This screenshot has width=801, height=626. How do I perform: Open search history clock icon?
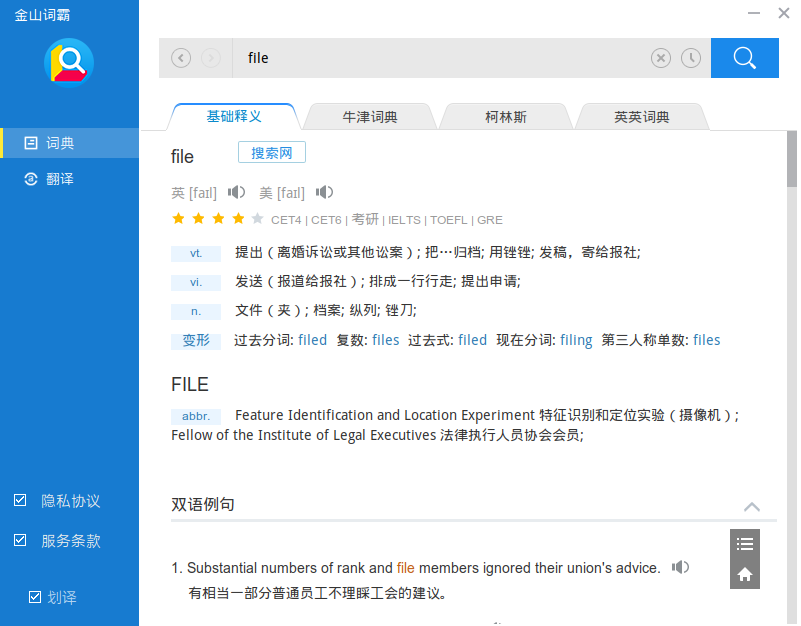tap(691, 58)
